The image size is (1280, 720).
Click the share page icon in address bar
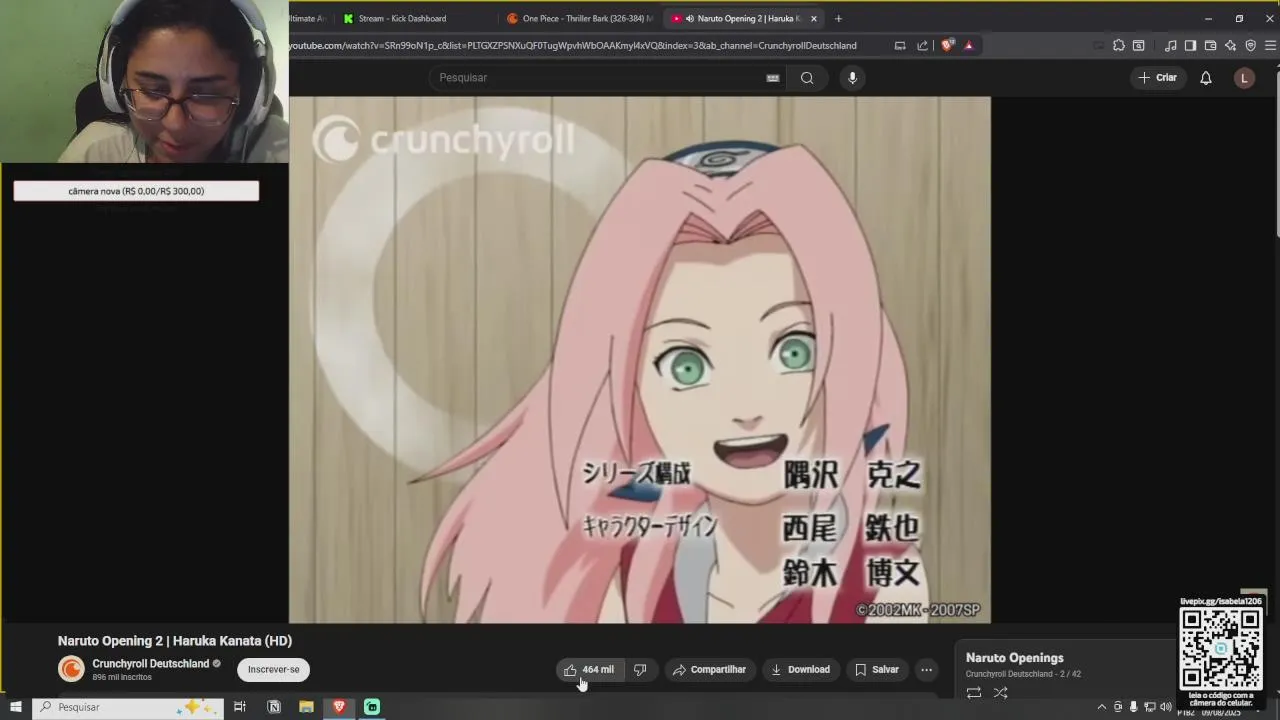tap(922, 45)
